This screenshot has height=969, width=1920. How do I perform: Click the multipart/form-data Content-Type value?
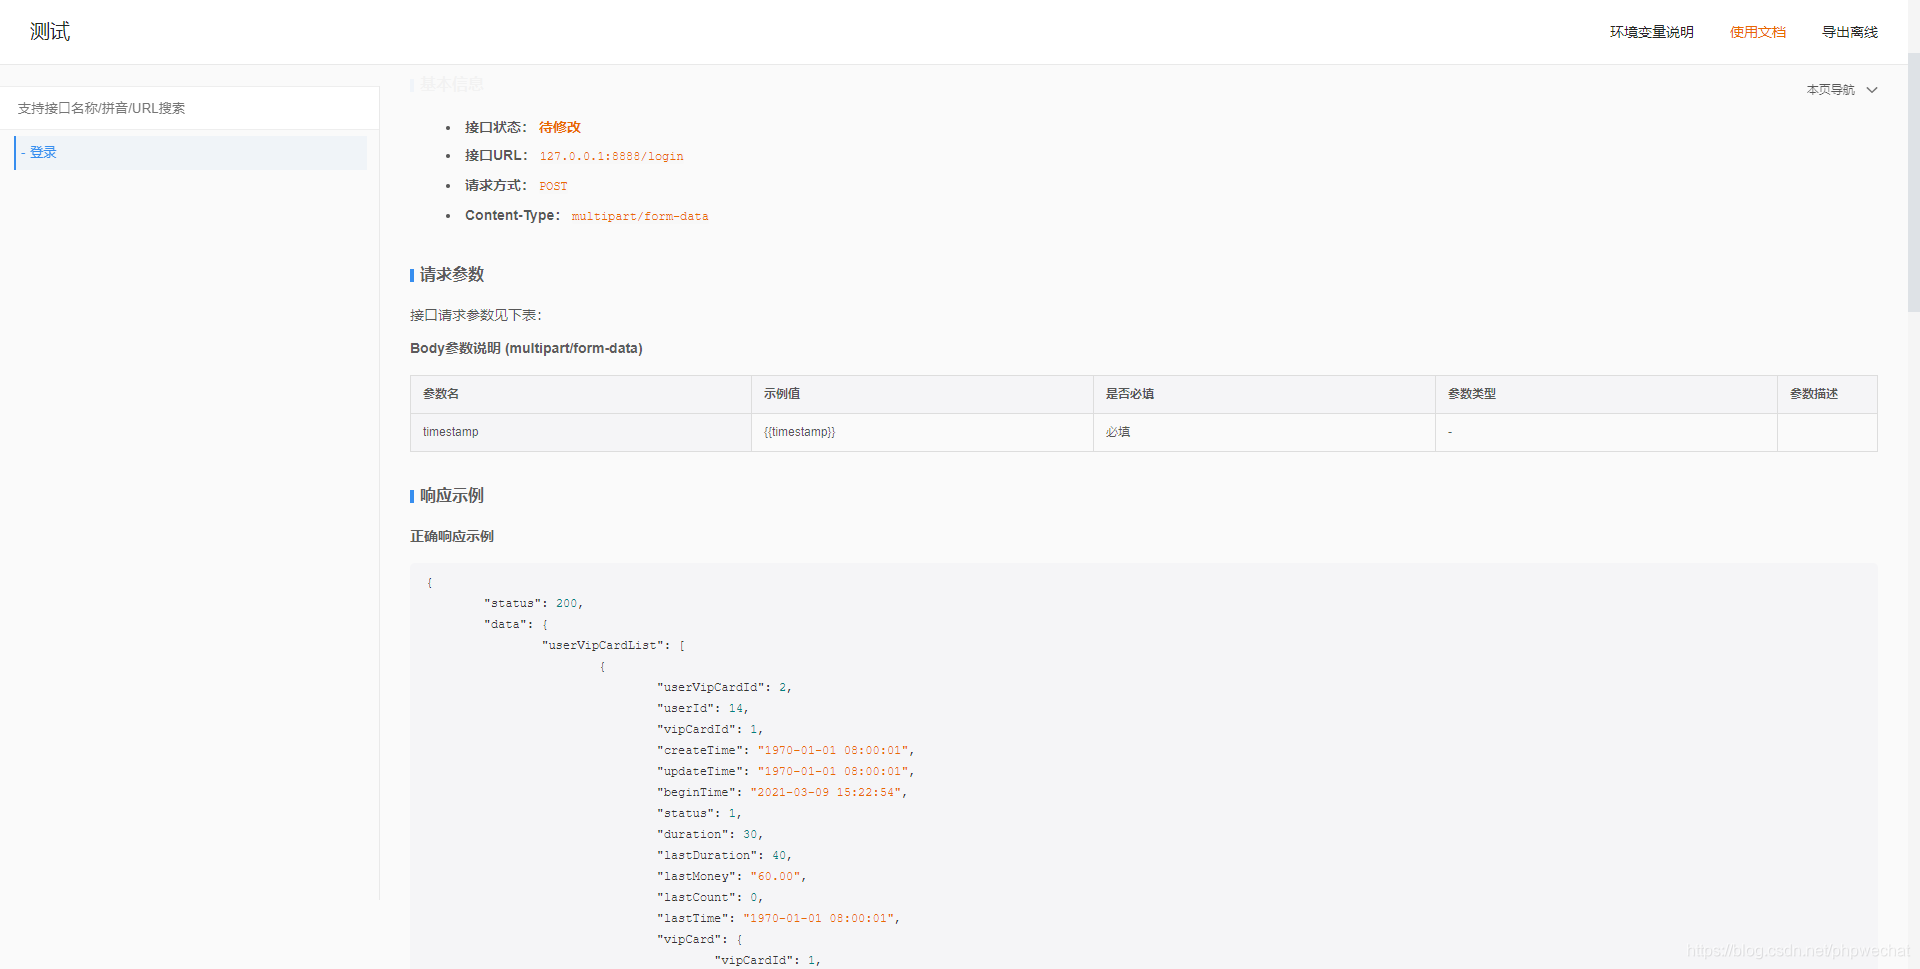click(639, 216)
